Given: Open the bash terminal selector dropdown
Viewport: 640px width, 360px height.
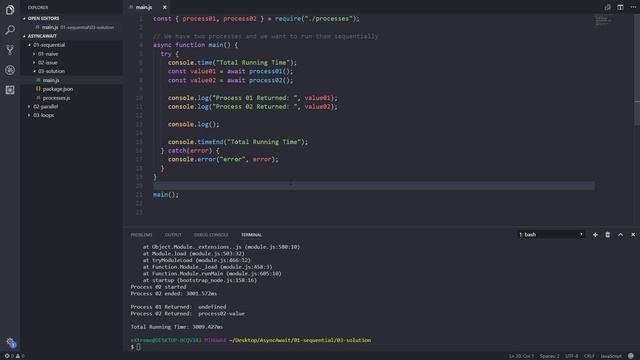Looking at the screenshot, I should tap(551, 235).
